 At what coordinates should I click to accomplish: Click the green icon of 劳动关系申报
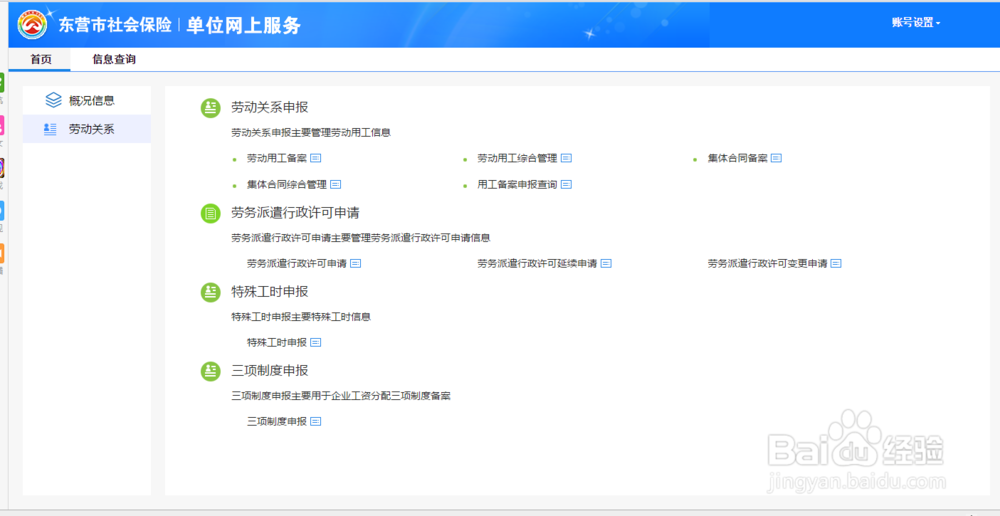(210, 108)
